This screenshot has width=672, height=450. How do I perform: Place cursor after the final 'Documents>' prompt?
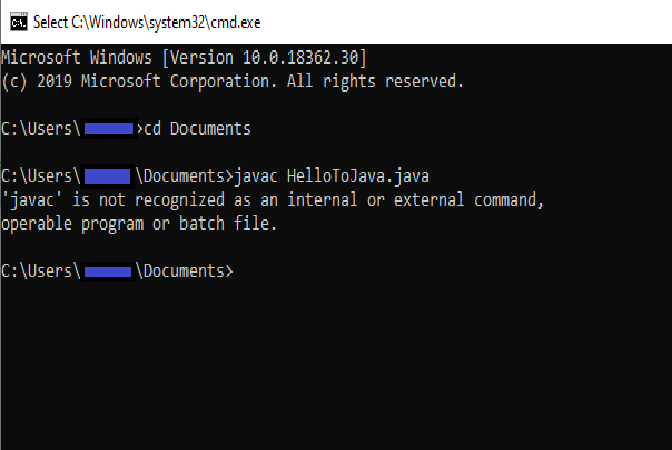coord(237,271)
